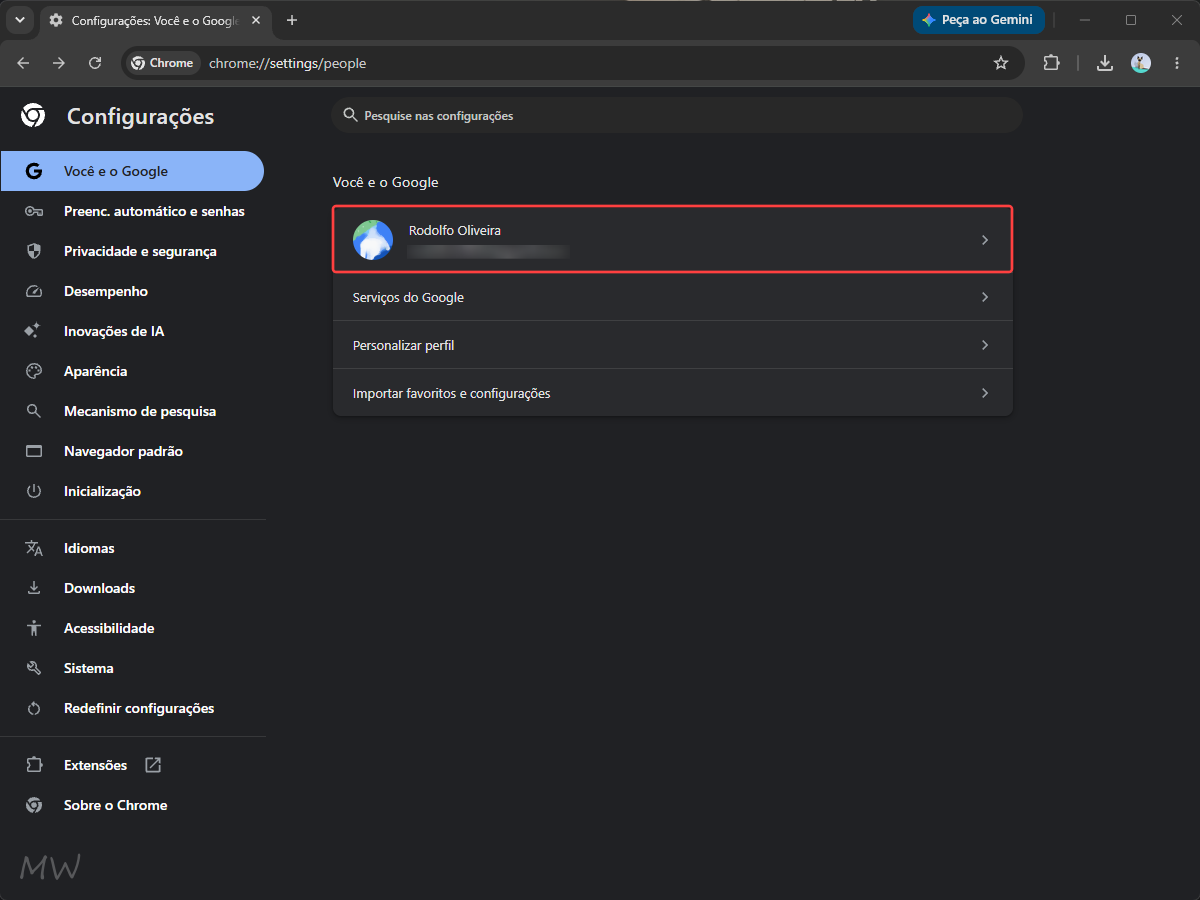Image resolution: width=1200 pixels, height=900 pixels.
Task: Click the Rodolfo Oliveira profile picture
Action: coord(373,240)
